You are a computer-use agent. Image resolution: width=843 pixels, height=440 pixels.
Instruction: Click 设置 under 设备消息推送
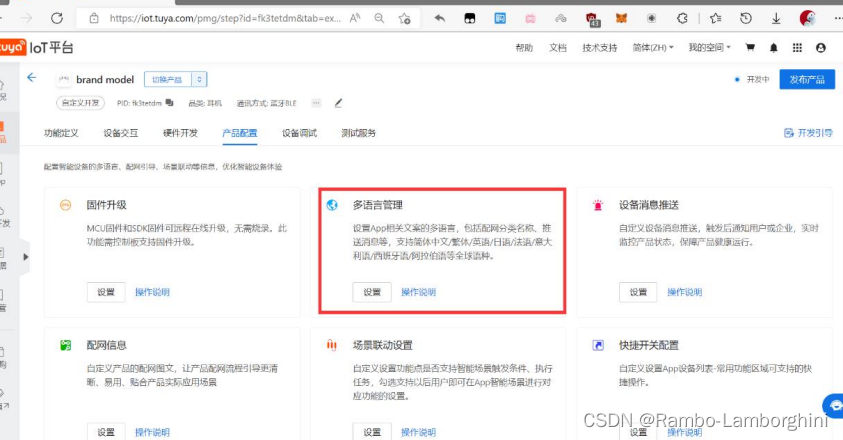pyautogui.click(x=638, y=292)
